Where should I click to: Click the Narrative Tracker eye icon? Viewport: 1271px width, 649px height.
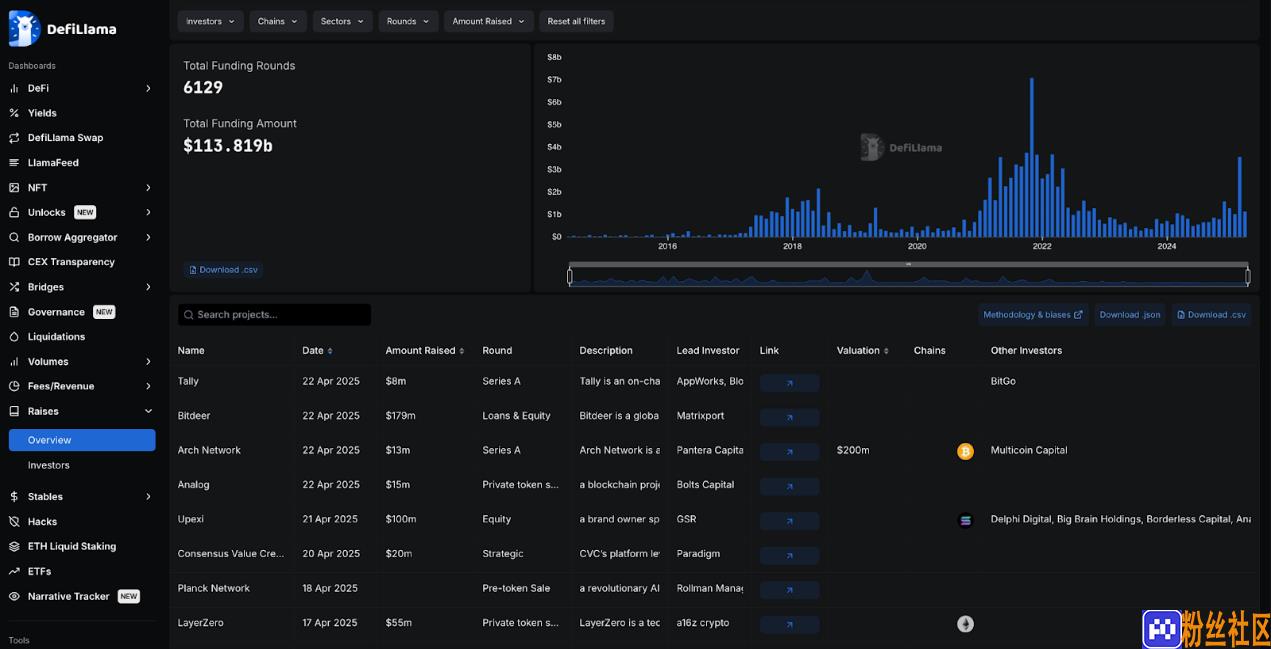click(x=14, y=596)
